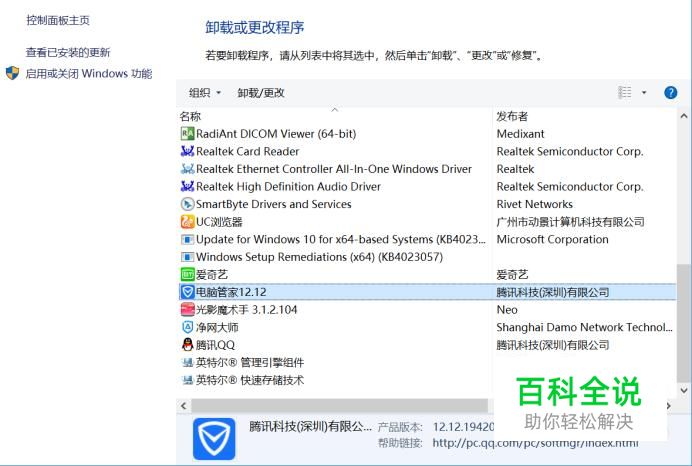Change view using the view layout icon
The width and height of the screenshot is (692, 466).
(624, 93)
